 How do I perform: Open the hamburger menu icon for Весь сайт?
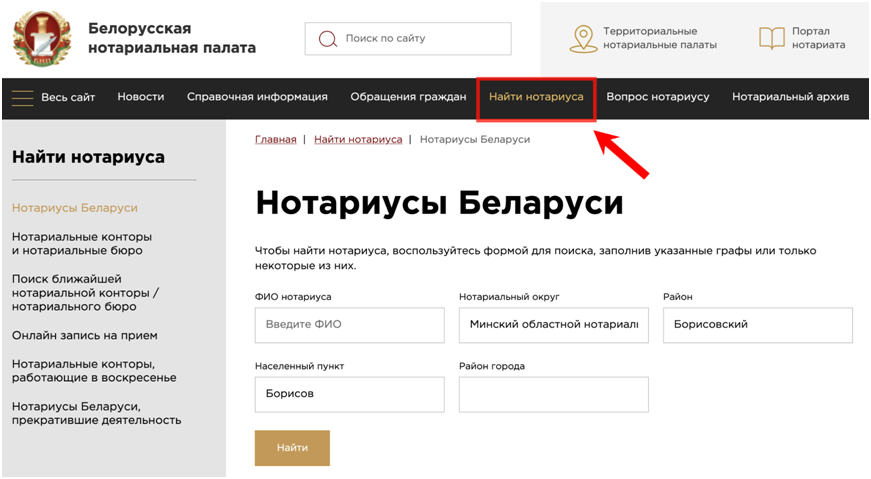click(22, 97)
